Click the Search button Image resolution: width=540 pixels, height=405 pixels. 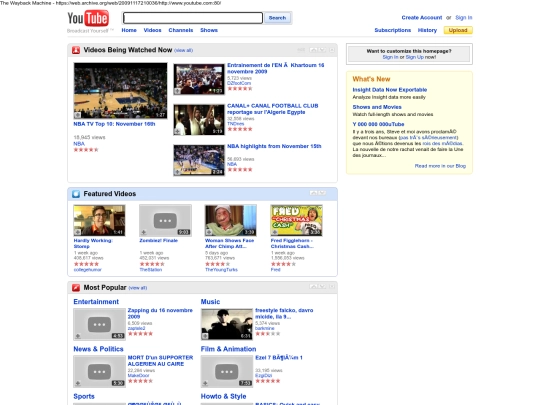pos(278,18)
